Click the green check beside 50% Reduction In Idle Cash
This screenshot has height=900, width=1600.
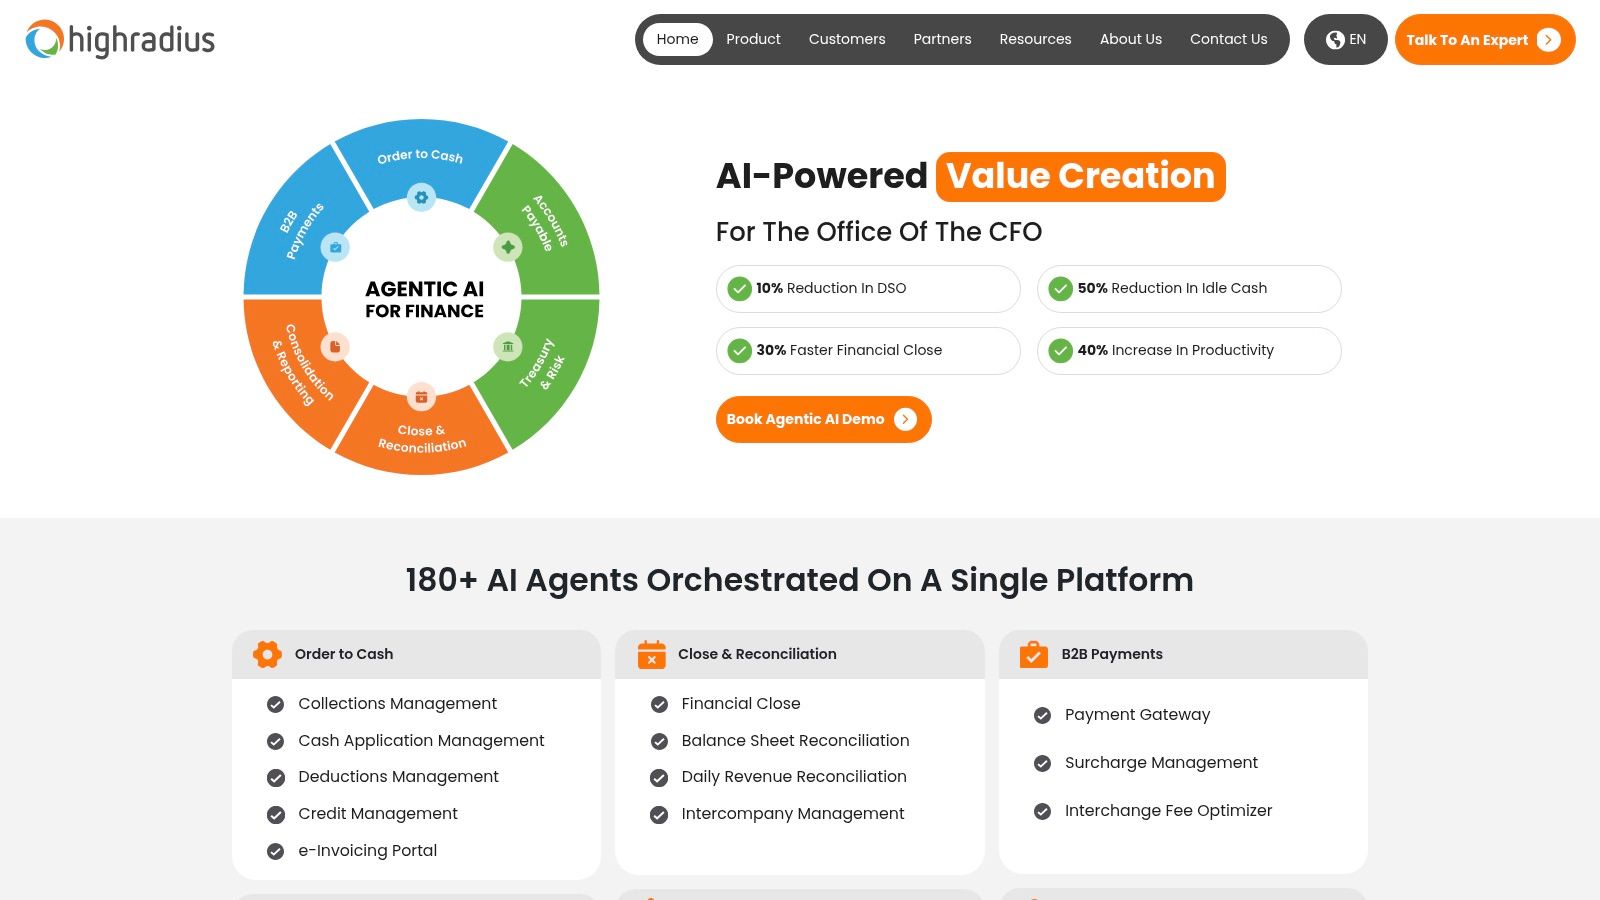coord(1060,289)
